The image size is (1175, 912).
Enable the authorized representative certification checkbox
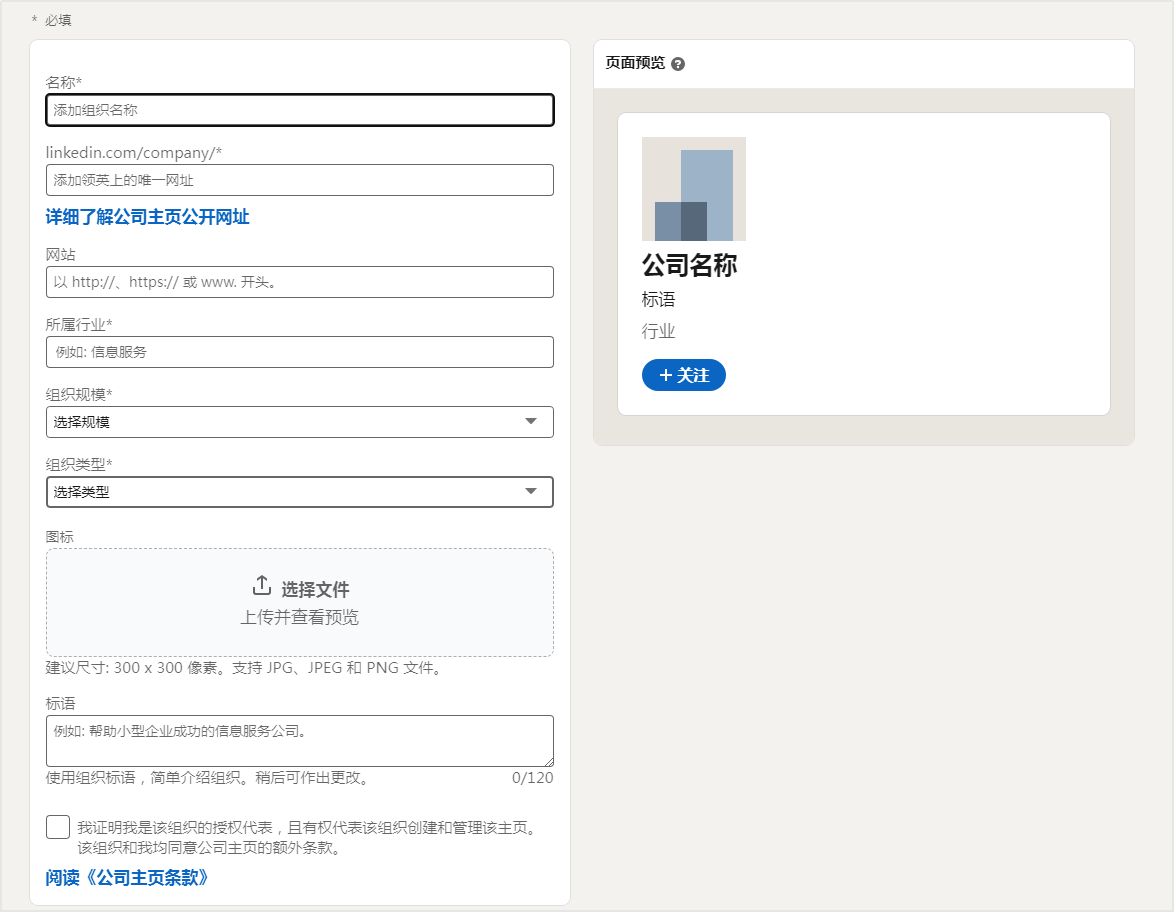coord(57,826)
